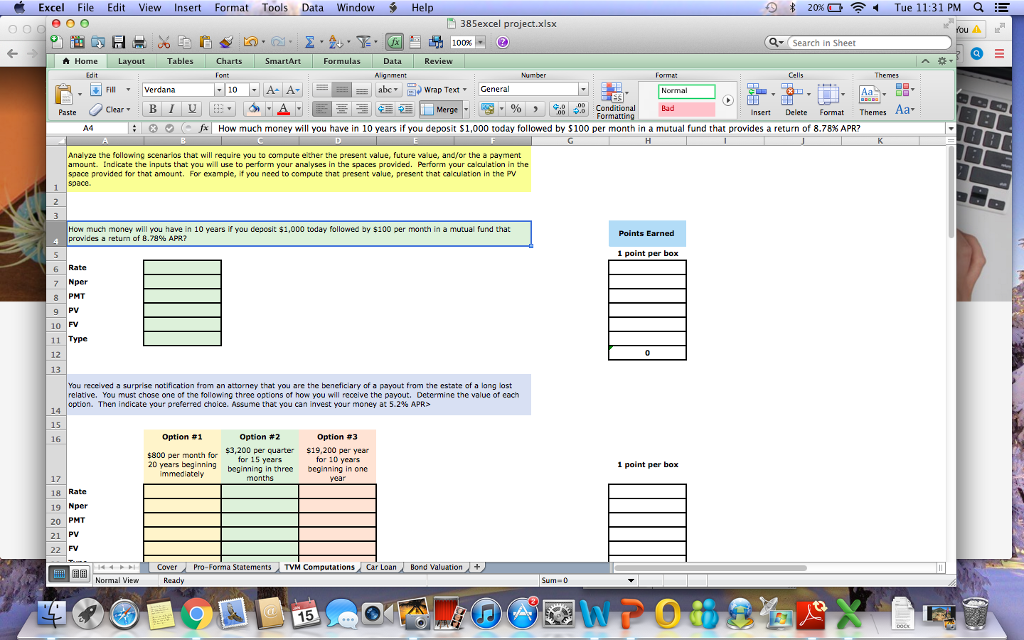Expand the cell styles gallery arrow
This screenshot has height=640, width=1024.
coord(728,100)
